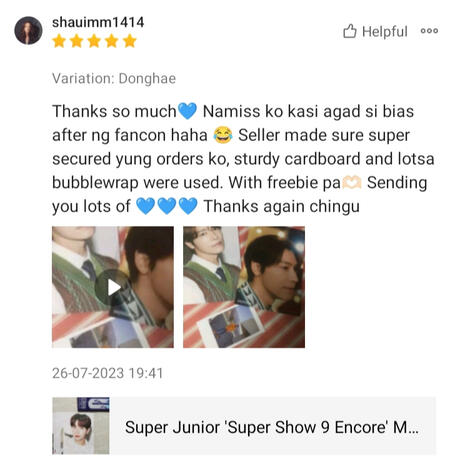Click the second rating star
The width and height of the screenshot is (450, 464).
(77, 41)
